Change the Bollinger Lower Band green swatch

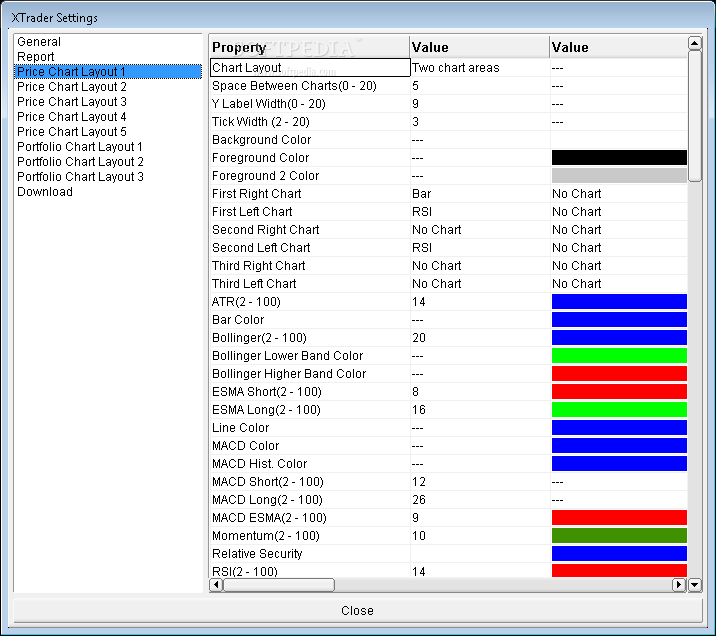tap(619, 356)
